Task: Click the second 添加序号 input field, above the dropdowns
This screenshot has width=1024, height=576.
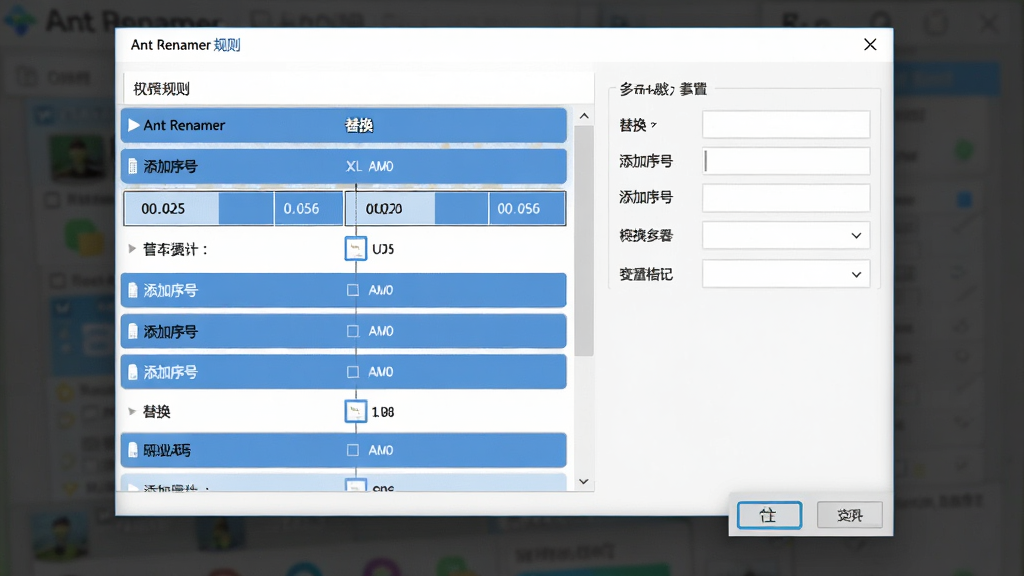Action: [x=786, y=197]
